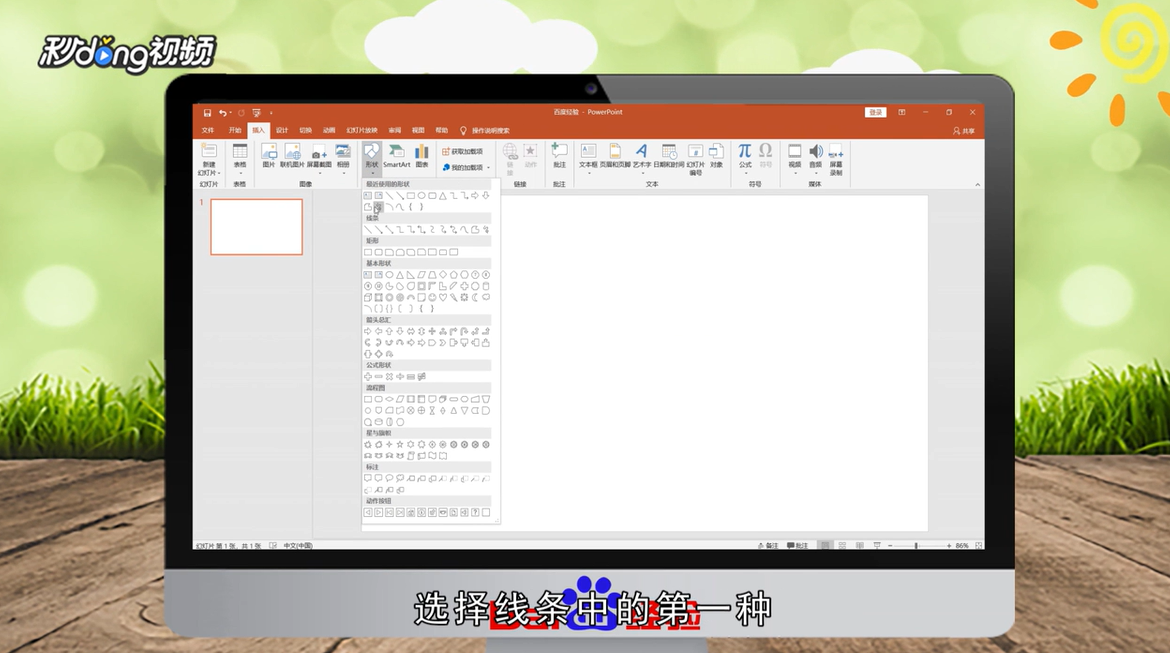This screenshot has height=653, width=1170.
Task: Select the heart shape in basic shapes
Action: click(x=443, y=298)
